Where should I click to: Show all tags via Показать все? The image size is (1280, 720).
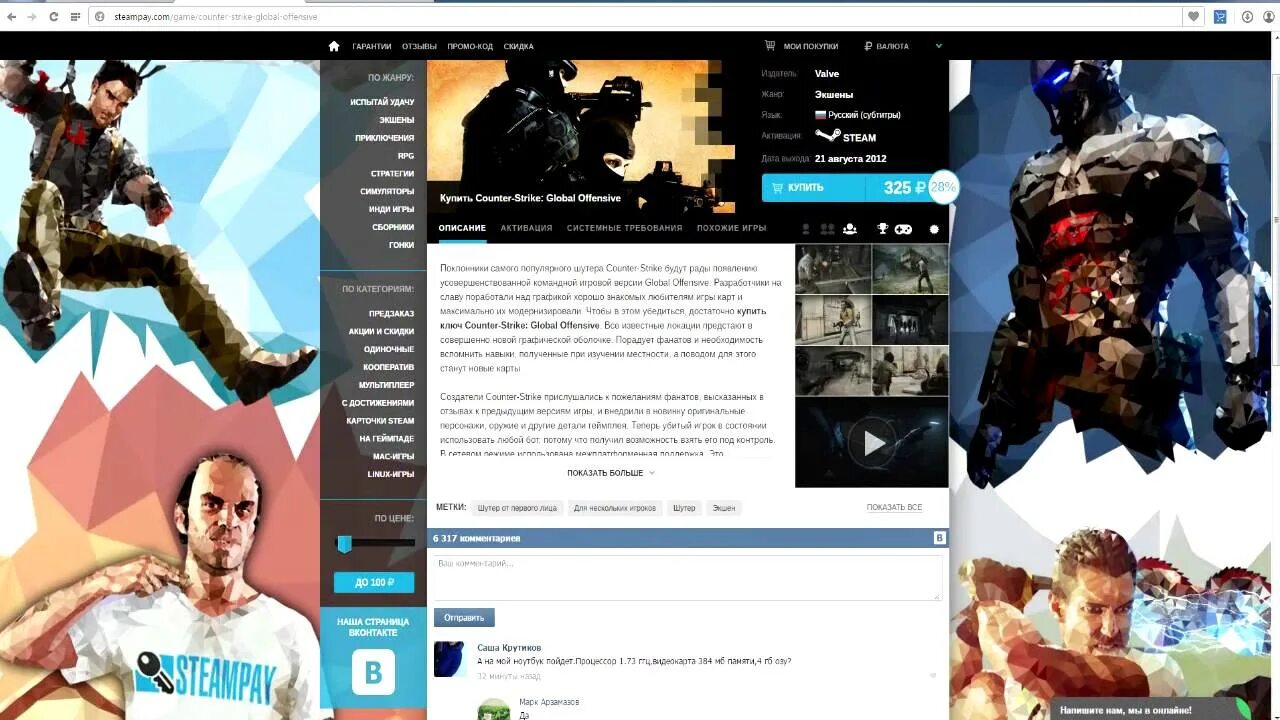(x=894, y=508)
